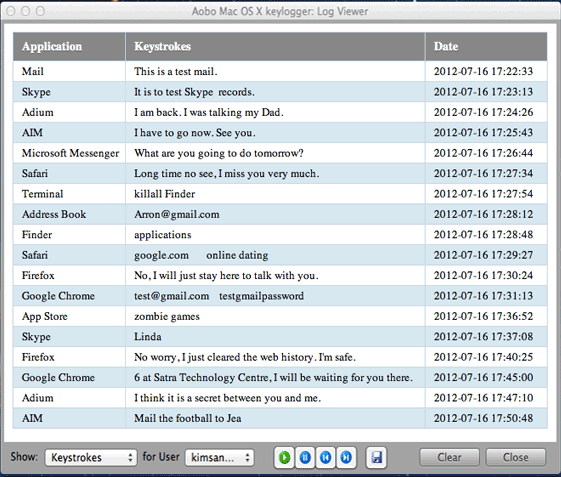This screenshot has width=561, height=477.
Task: Select date 2012-07-16 17:45:00
Action: click(x=483, y=378)
